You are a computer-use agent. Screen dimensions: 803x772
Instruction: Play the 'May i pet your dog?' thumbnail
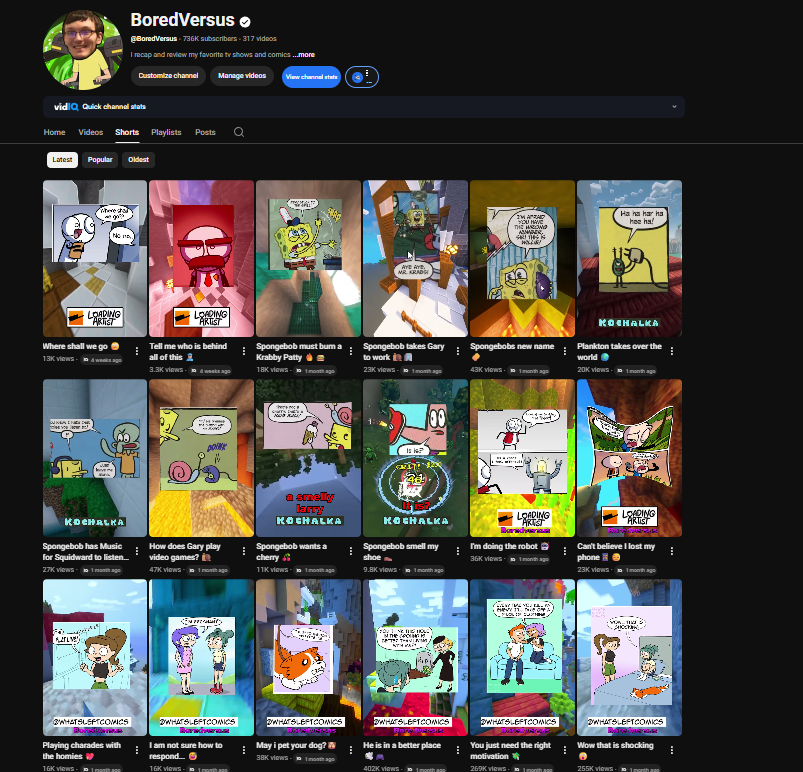click(308, 658)
